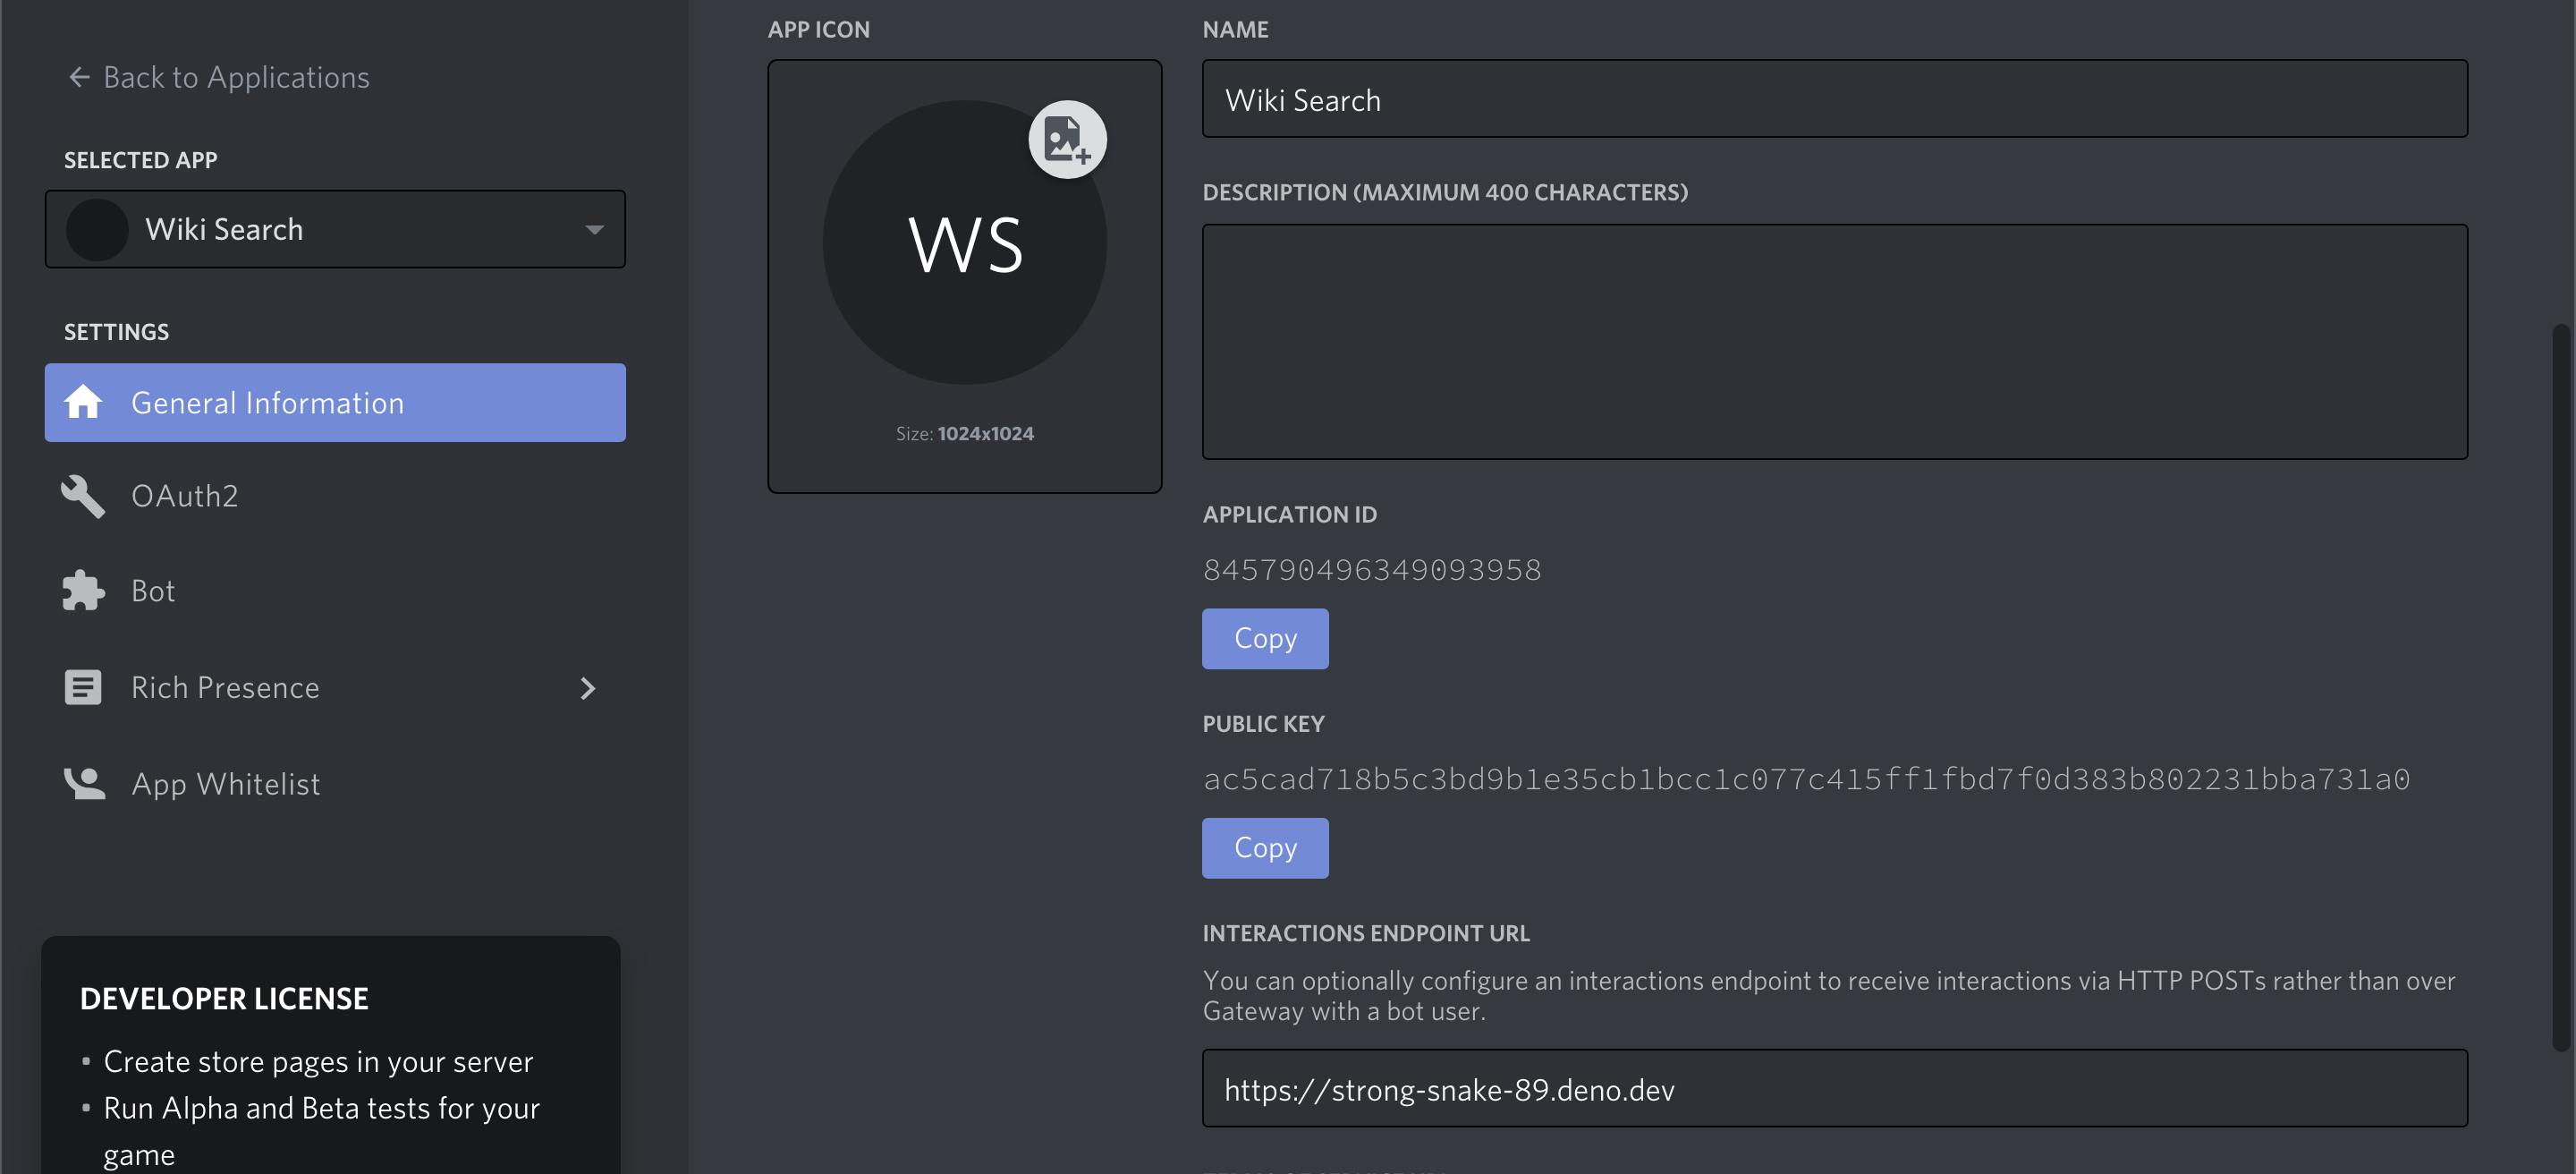Click the OAuth2 wrench icon
The height and width of the screenshot is (1174, 2576).
[83, 496]
